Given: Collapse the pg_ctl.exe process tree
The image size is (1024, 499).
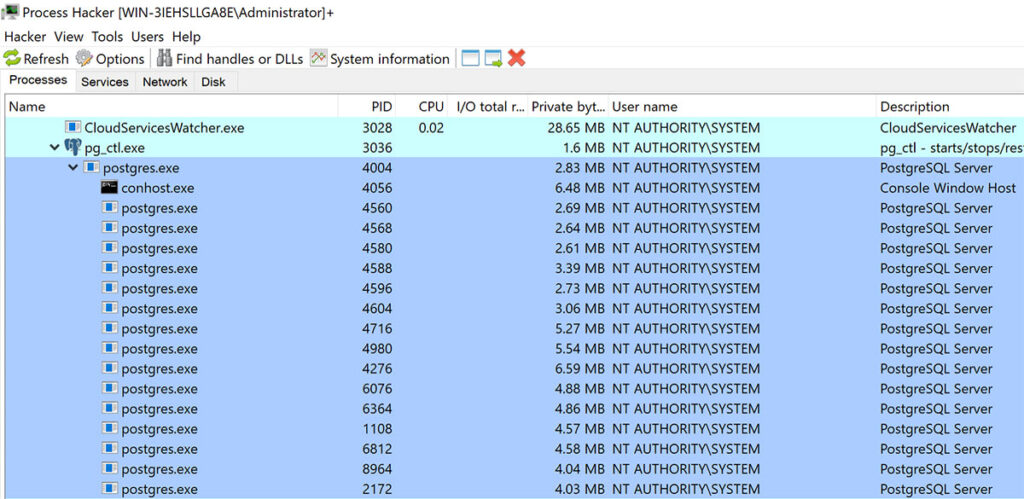Looking at the screenshot, I should 54,148.
